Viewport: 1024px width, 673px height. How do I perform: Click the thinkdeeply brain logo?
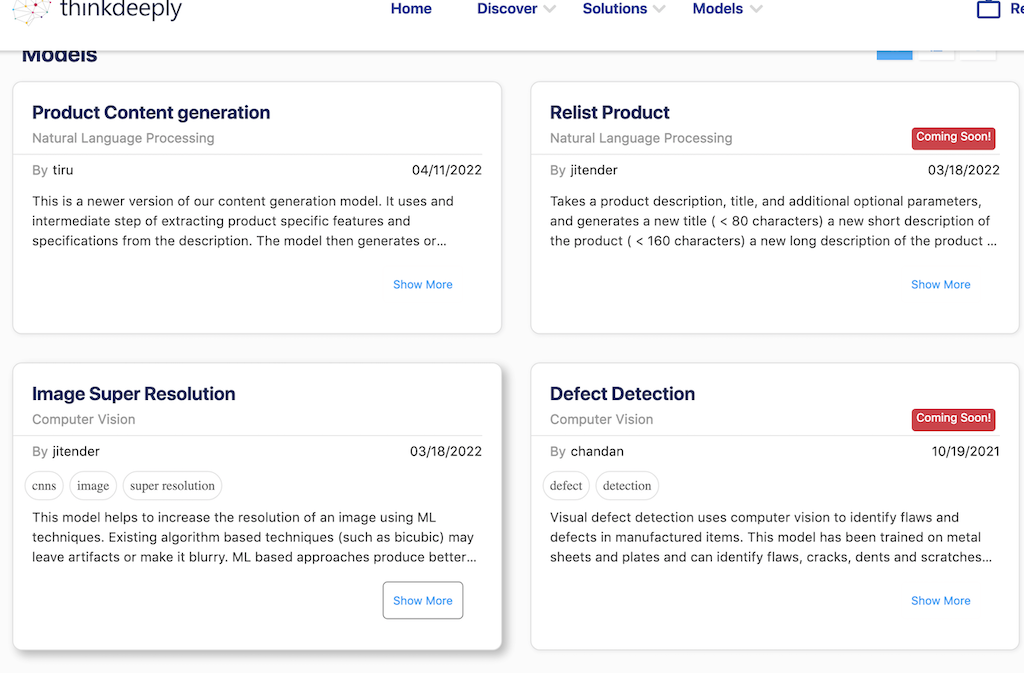coord(30,11)
